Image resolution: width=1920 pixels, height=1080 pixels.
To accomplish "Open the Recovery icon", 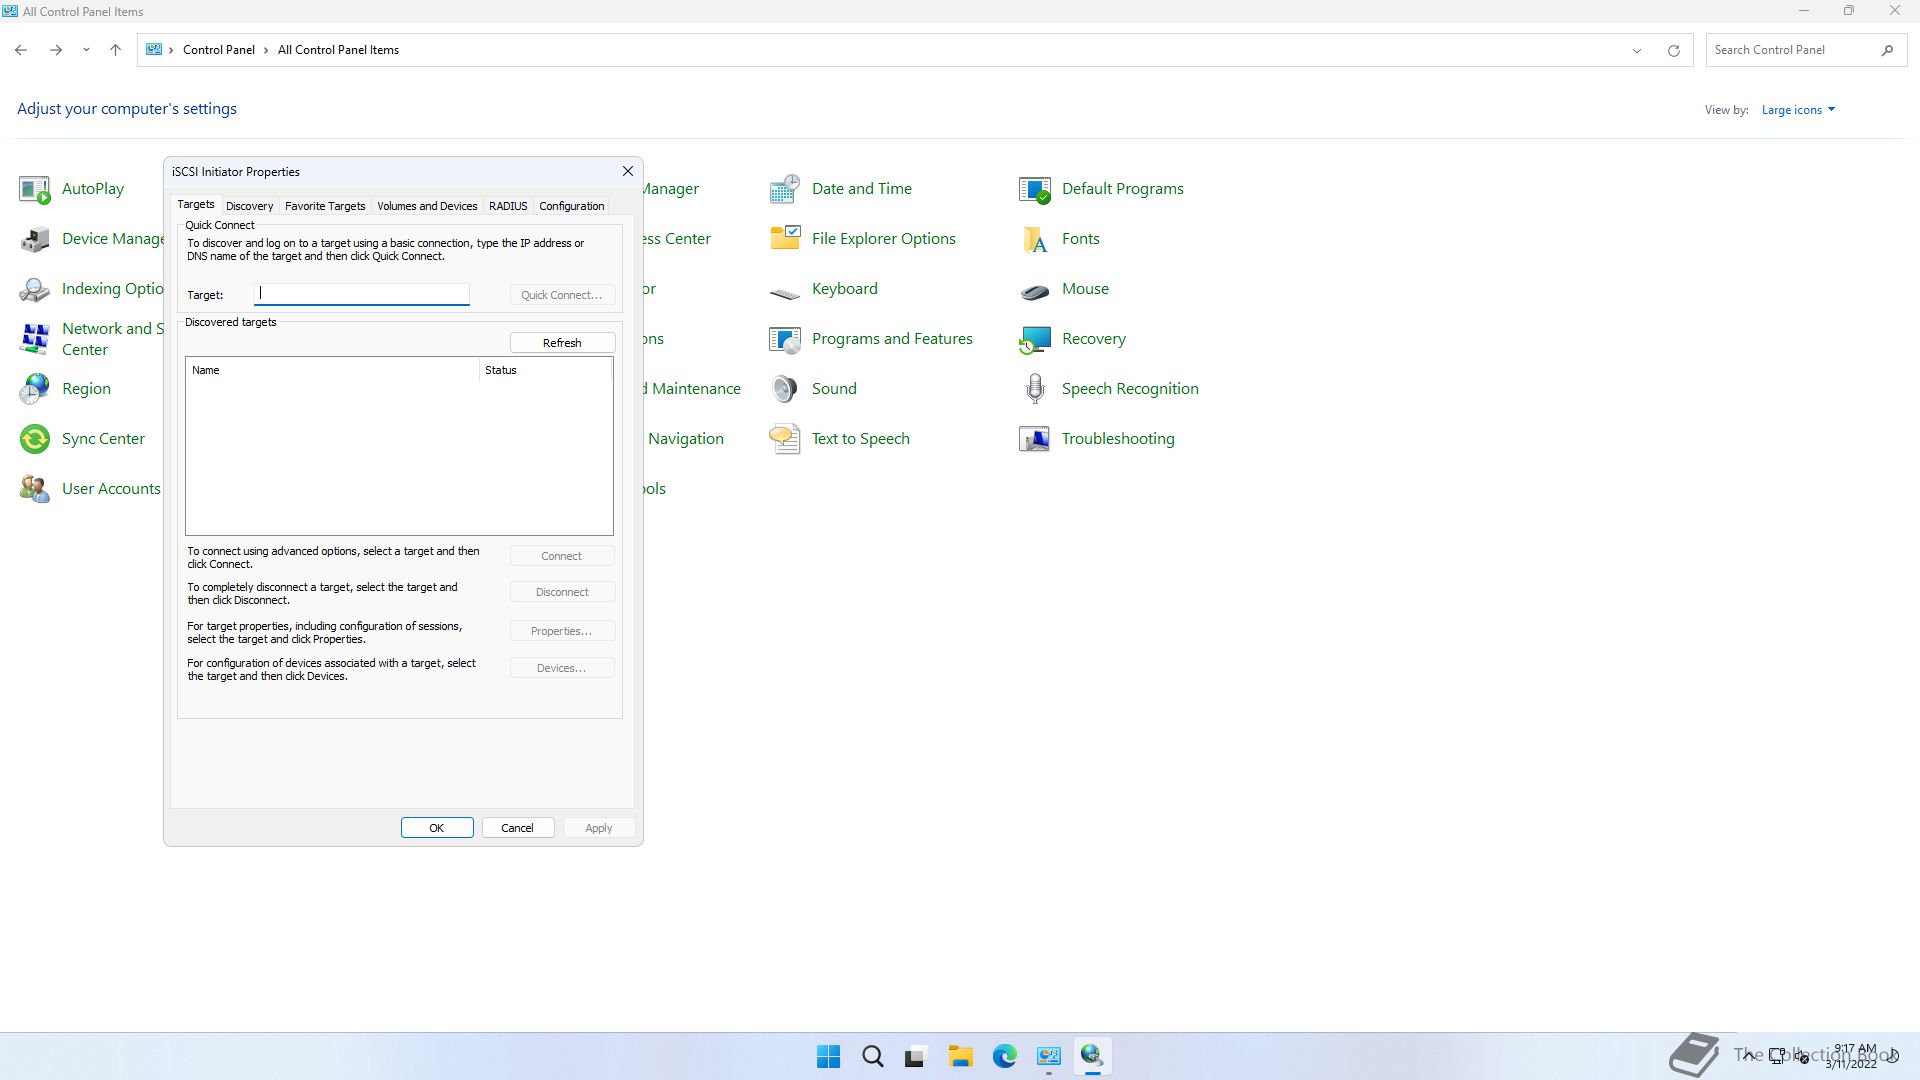I will (1035, 339).
